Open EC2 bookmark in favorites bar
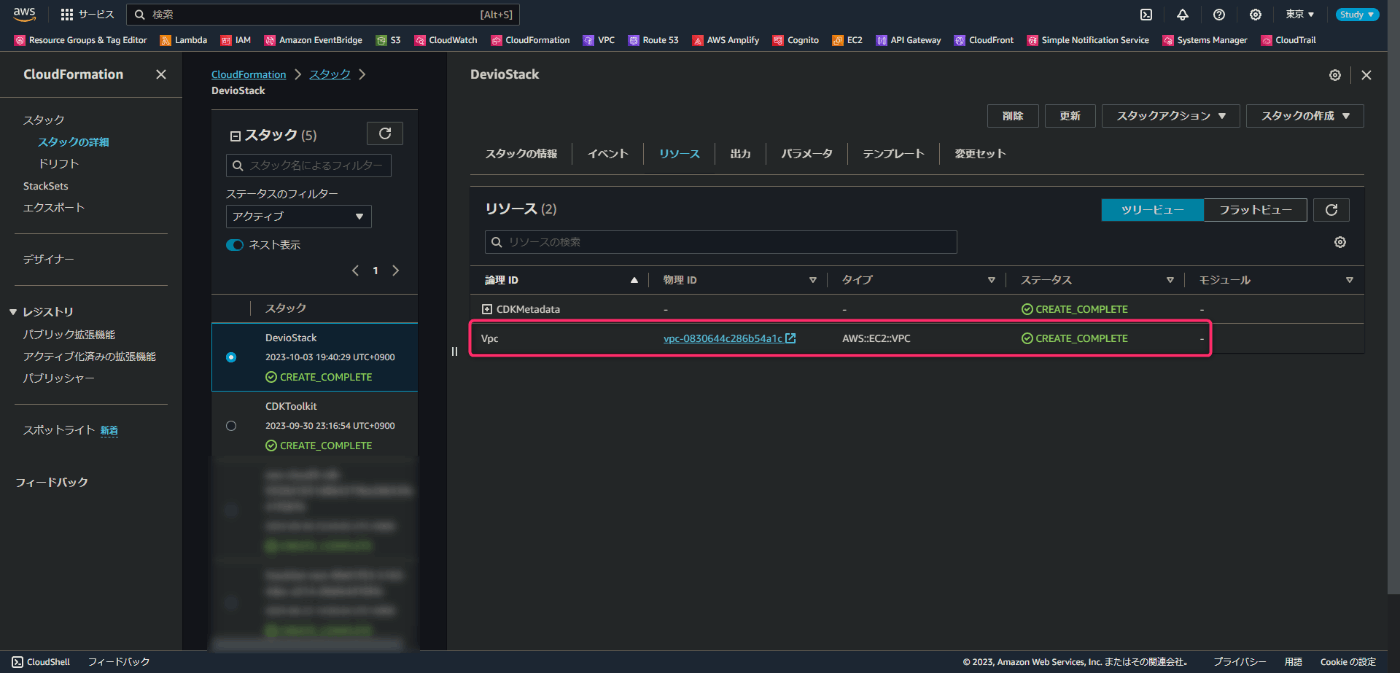Viewport: 1400px width, 673px height. [x=847, y=40]
